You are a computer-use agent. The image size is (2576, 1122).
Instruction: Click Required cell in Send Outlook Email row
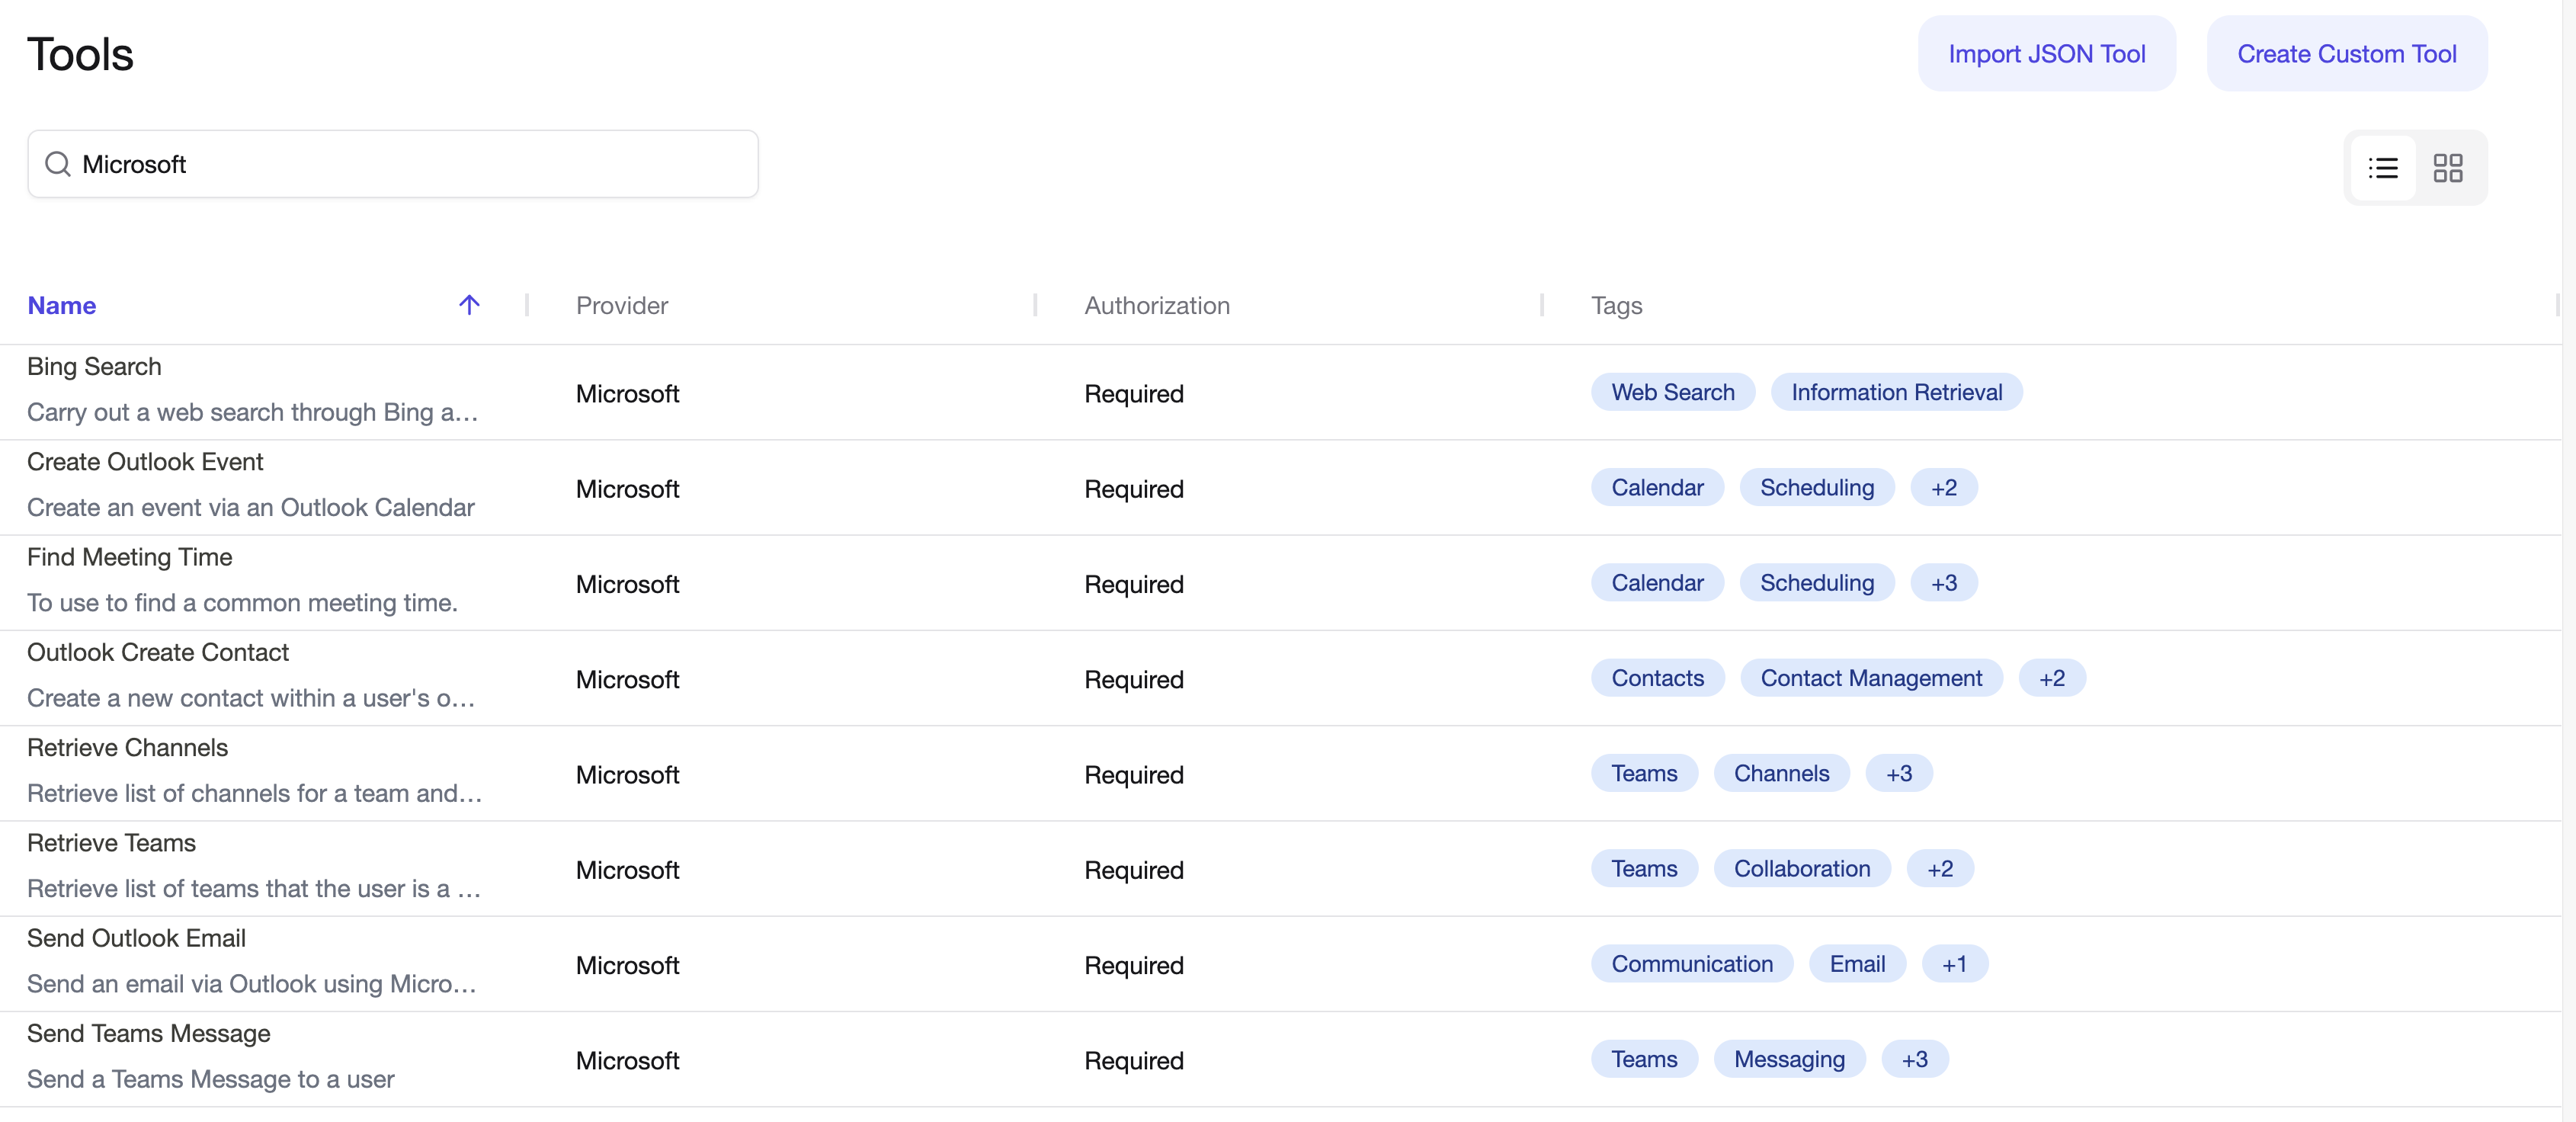point(1134,965)
